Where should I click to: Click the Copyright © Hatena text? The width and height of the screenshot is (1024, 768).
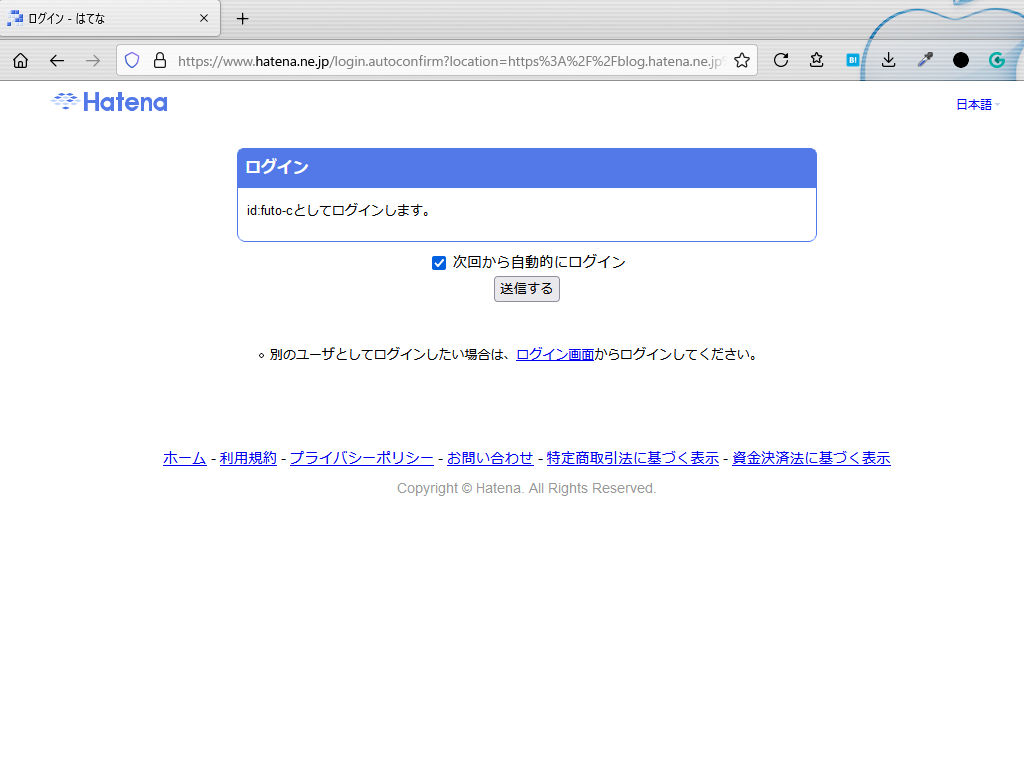[x=526, y=488]
